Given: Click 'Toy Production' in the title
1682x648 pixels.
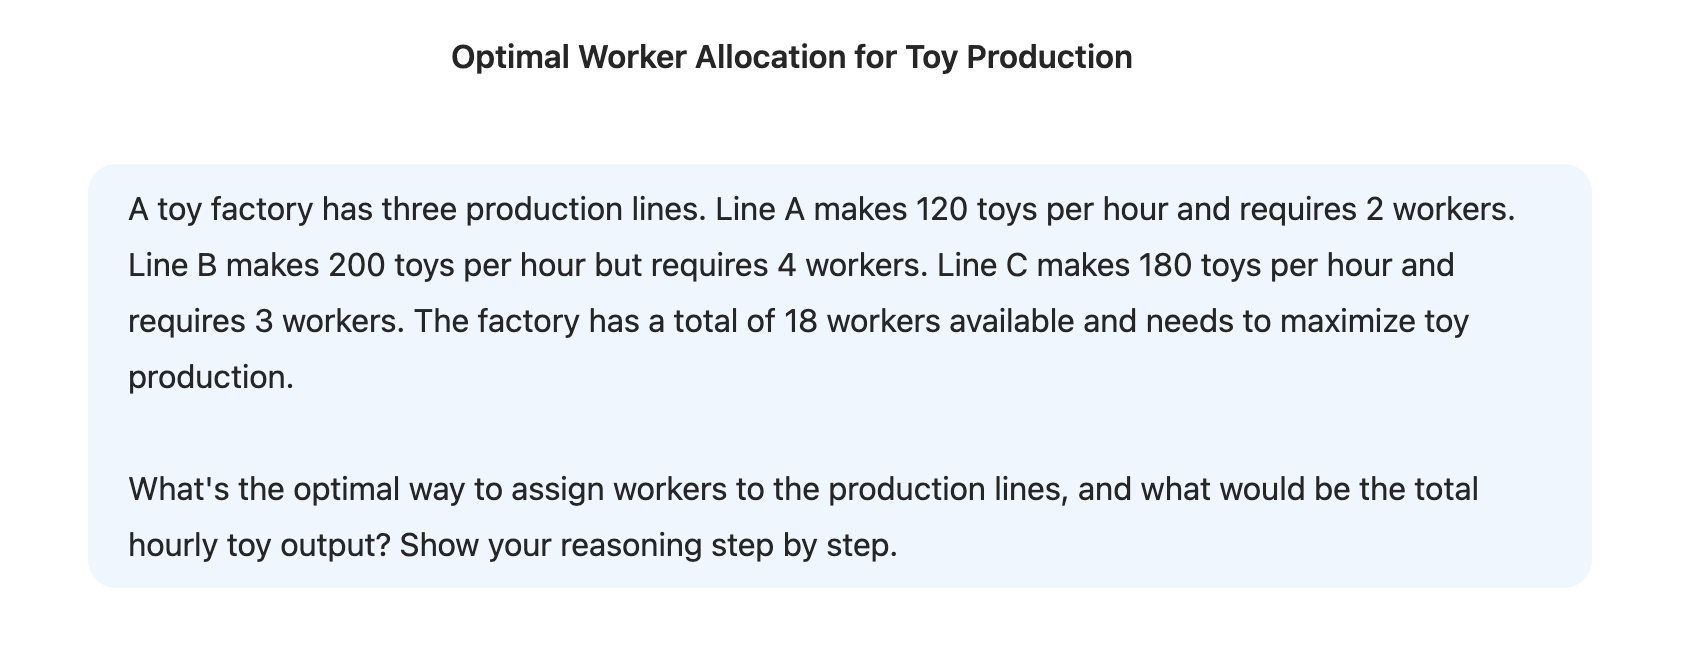Looking at the screenshot, I should (x=1019, y=57).
